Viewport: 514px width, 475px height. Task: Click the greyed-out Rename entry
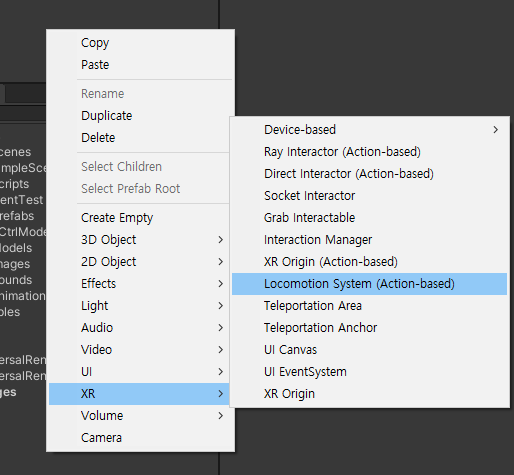coord(140,94)
